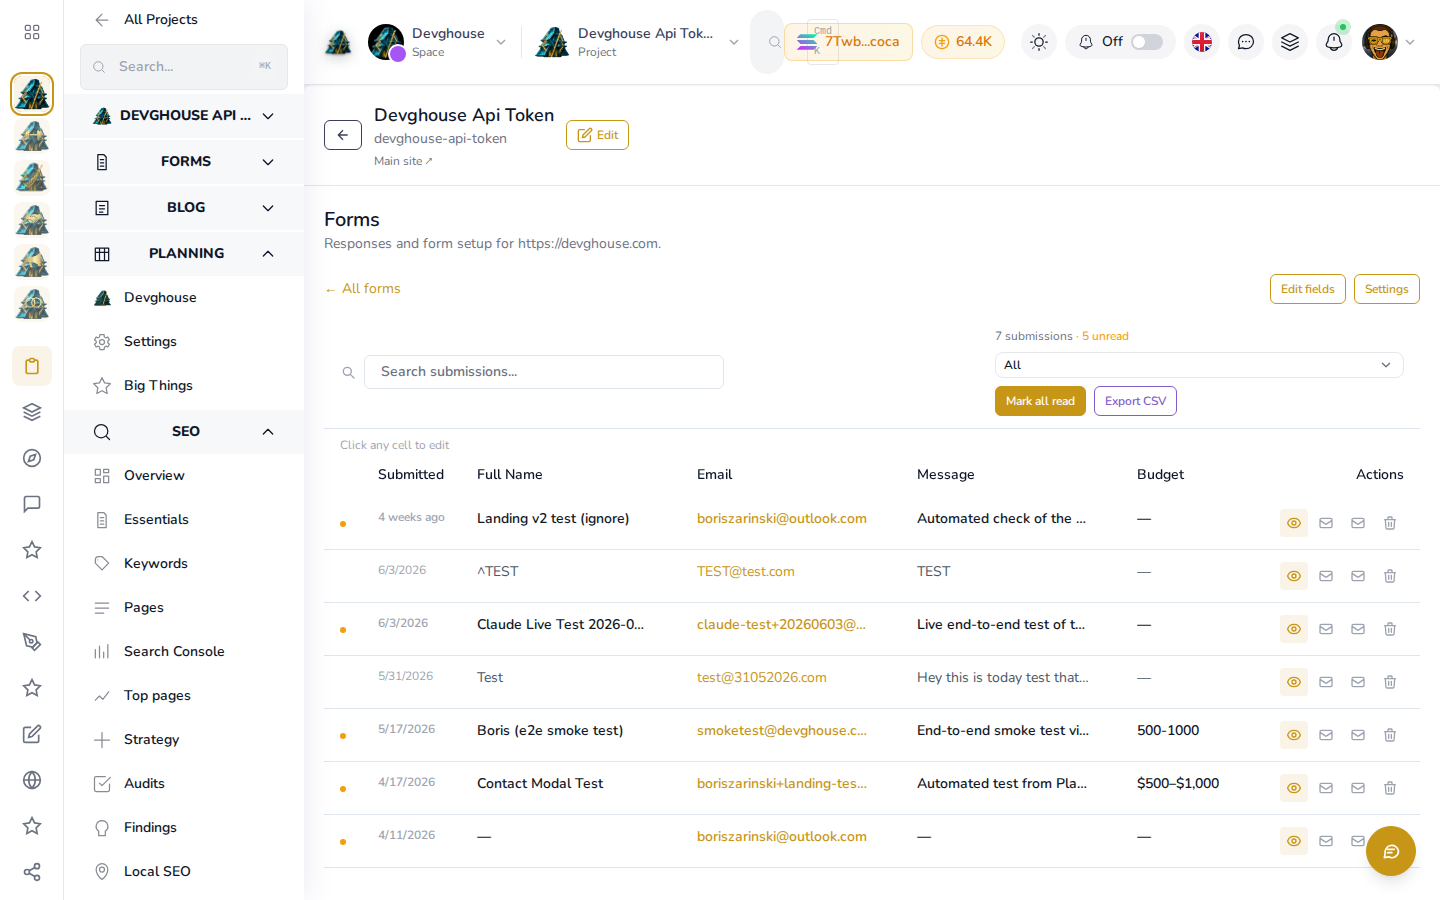Open the apps grid icon

tap(32, 32)
